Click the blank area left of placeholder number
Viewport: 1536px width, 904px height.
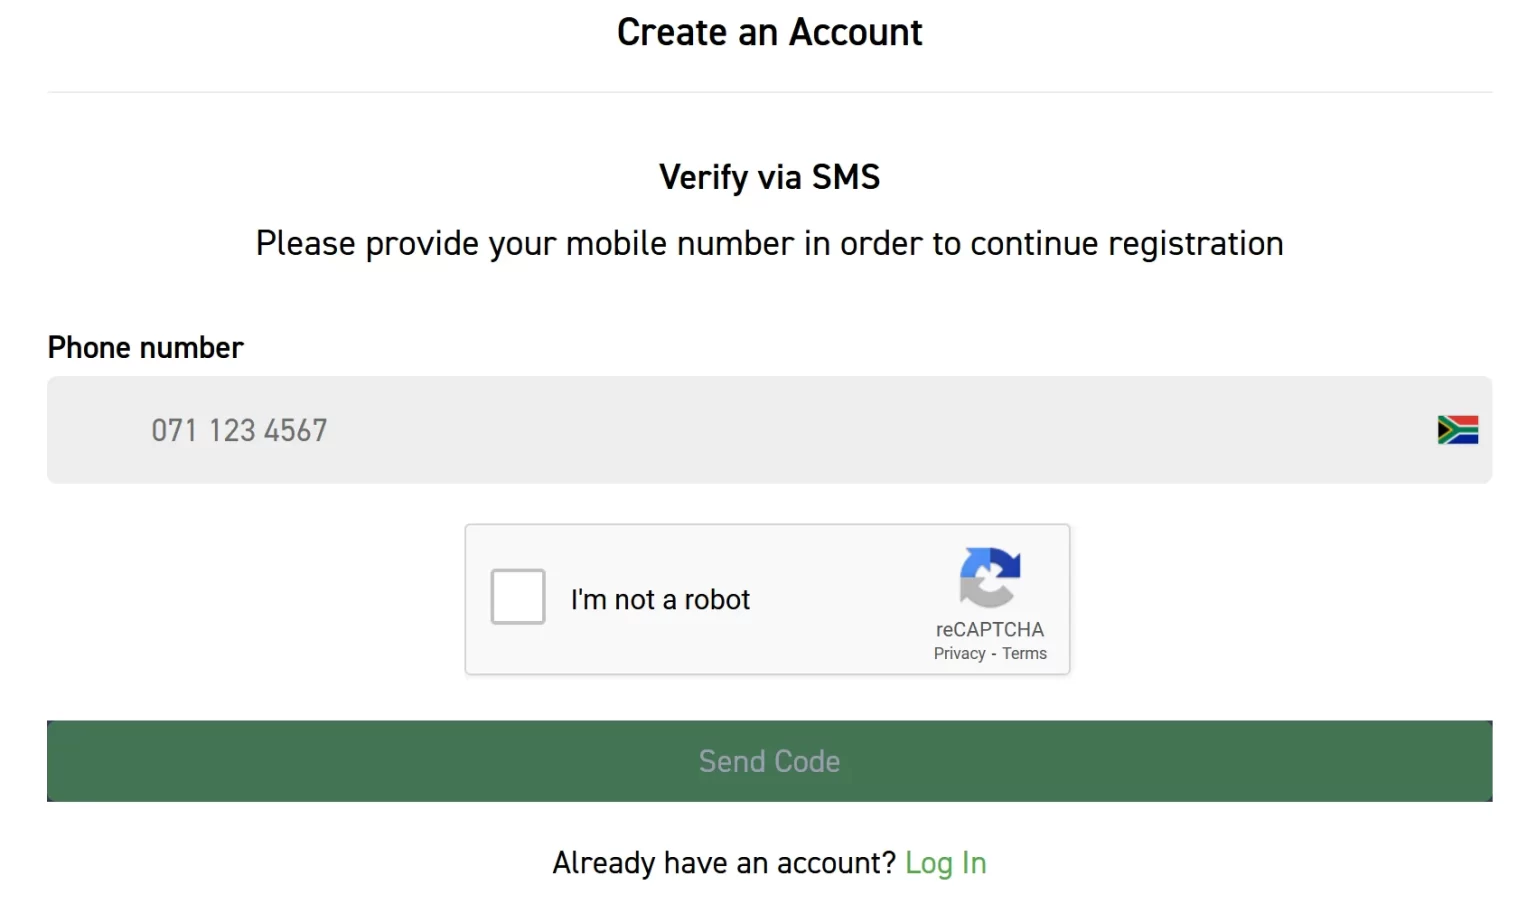pyautogui.click(x=99, y=430)
